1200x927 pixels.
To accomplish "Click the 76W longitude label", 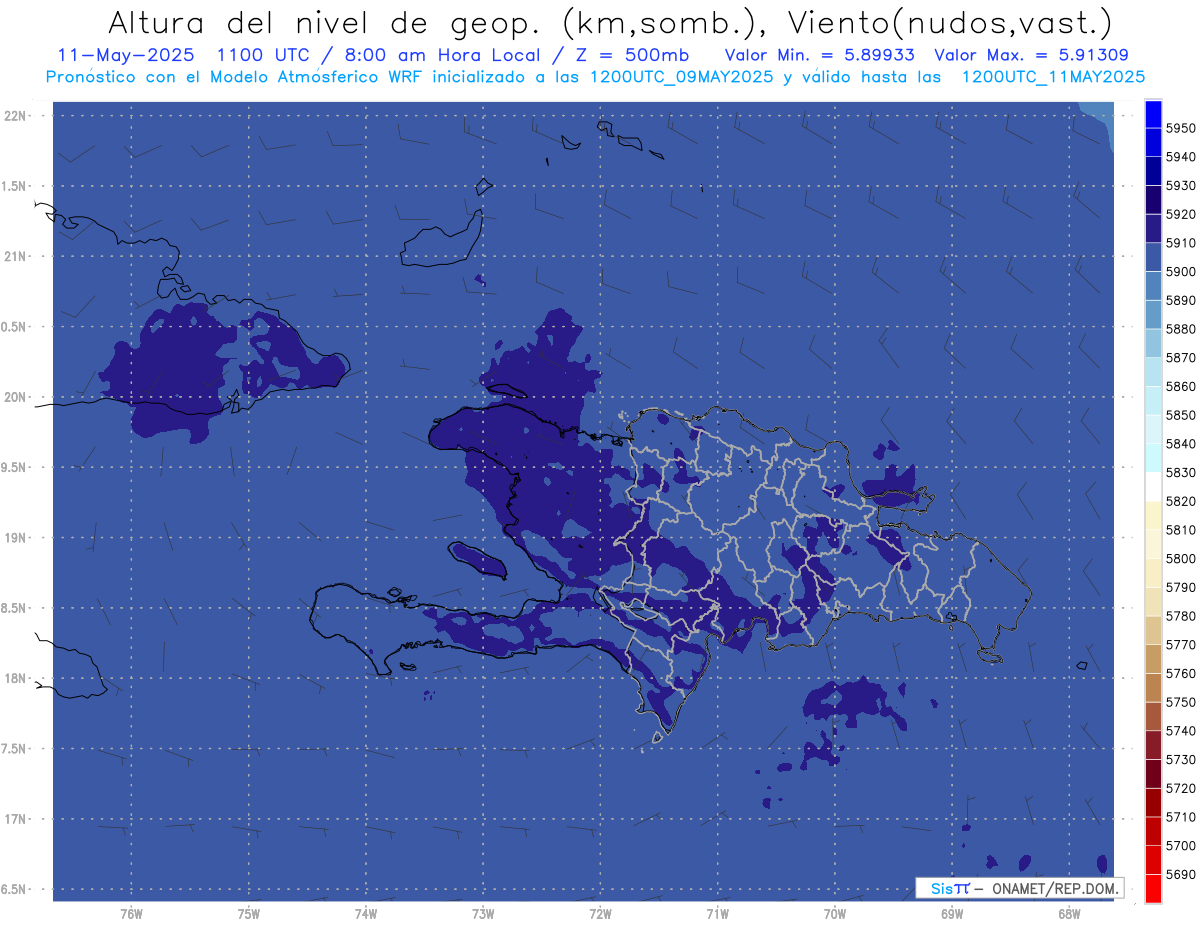I will 131,913.
